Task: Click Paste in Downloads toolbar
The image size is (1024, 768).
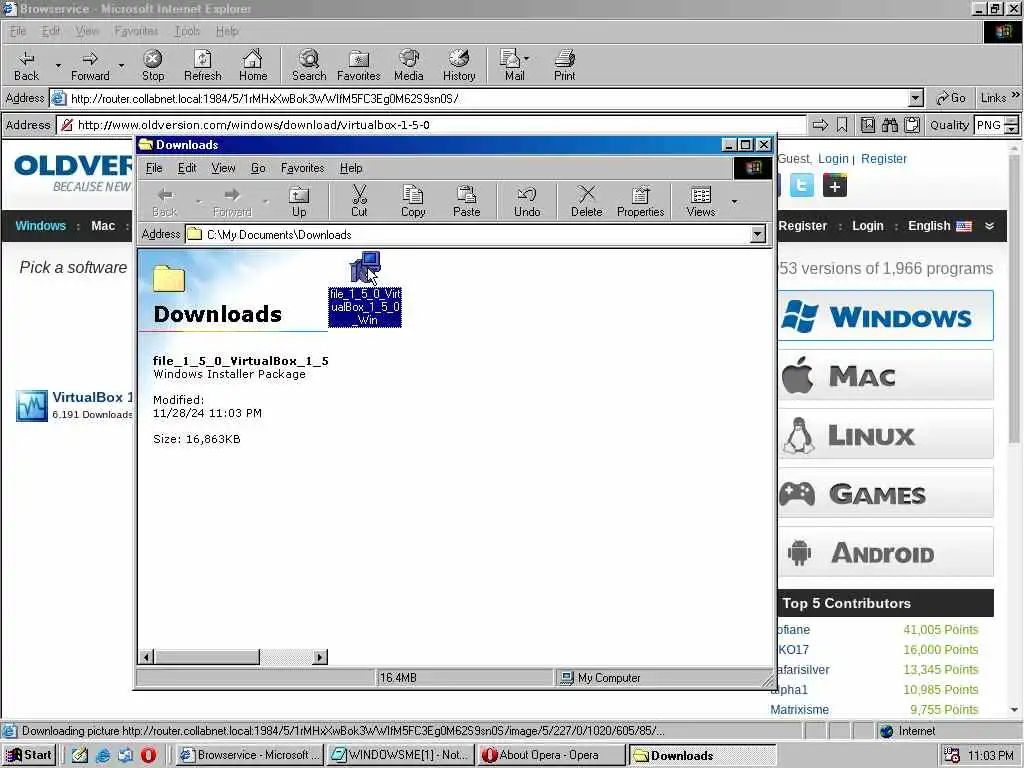Action: 466,201
